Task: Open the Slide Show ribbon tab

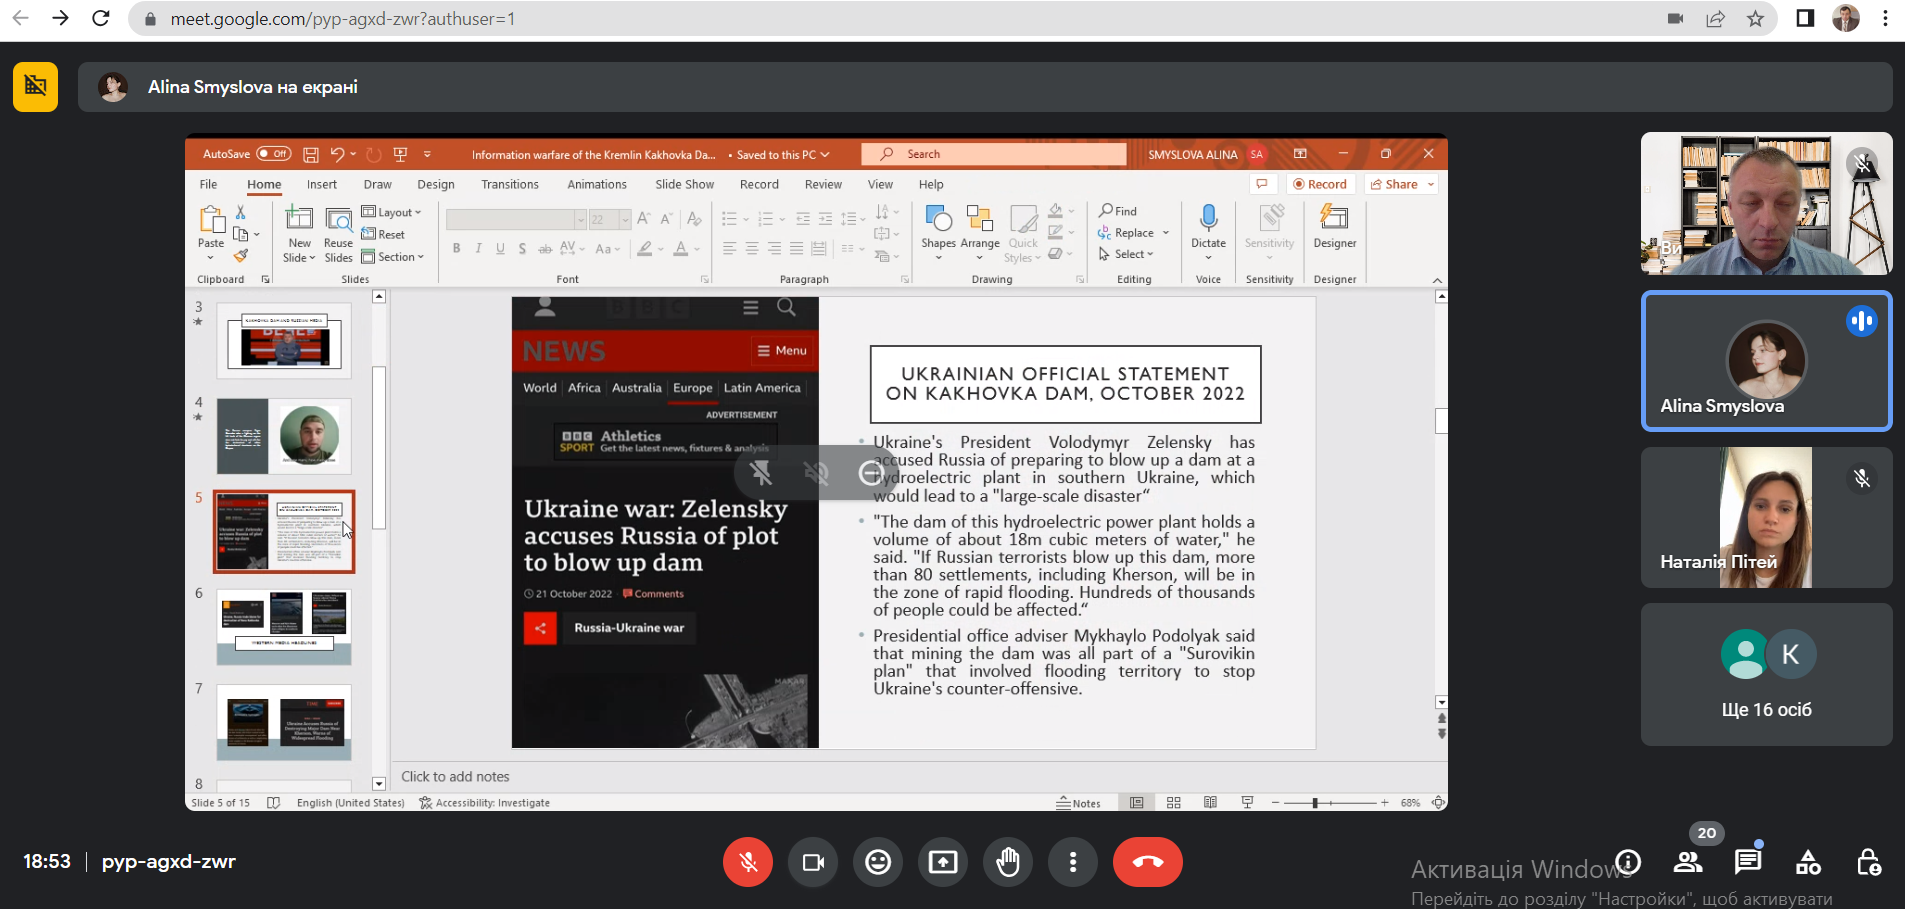Action: pyautogui.click(x=684, y=184)
